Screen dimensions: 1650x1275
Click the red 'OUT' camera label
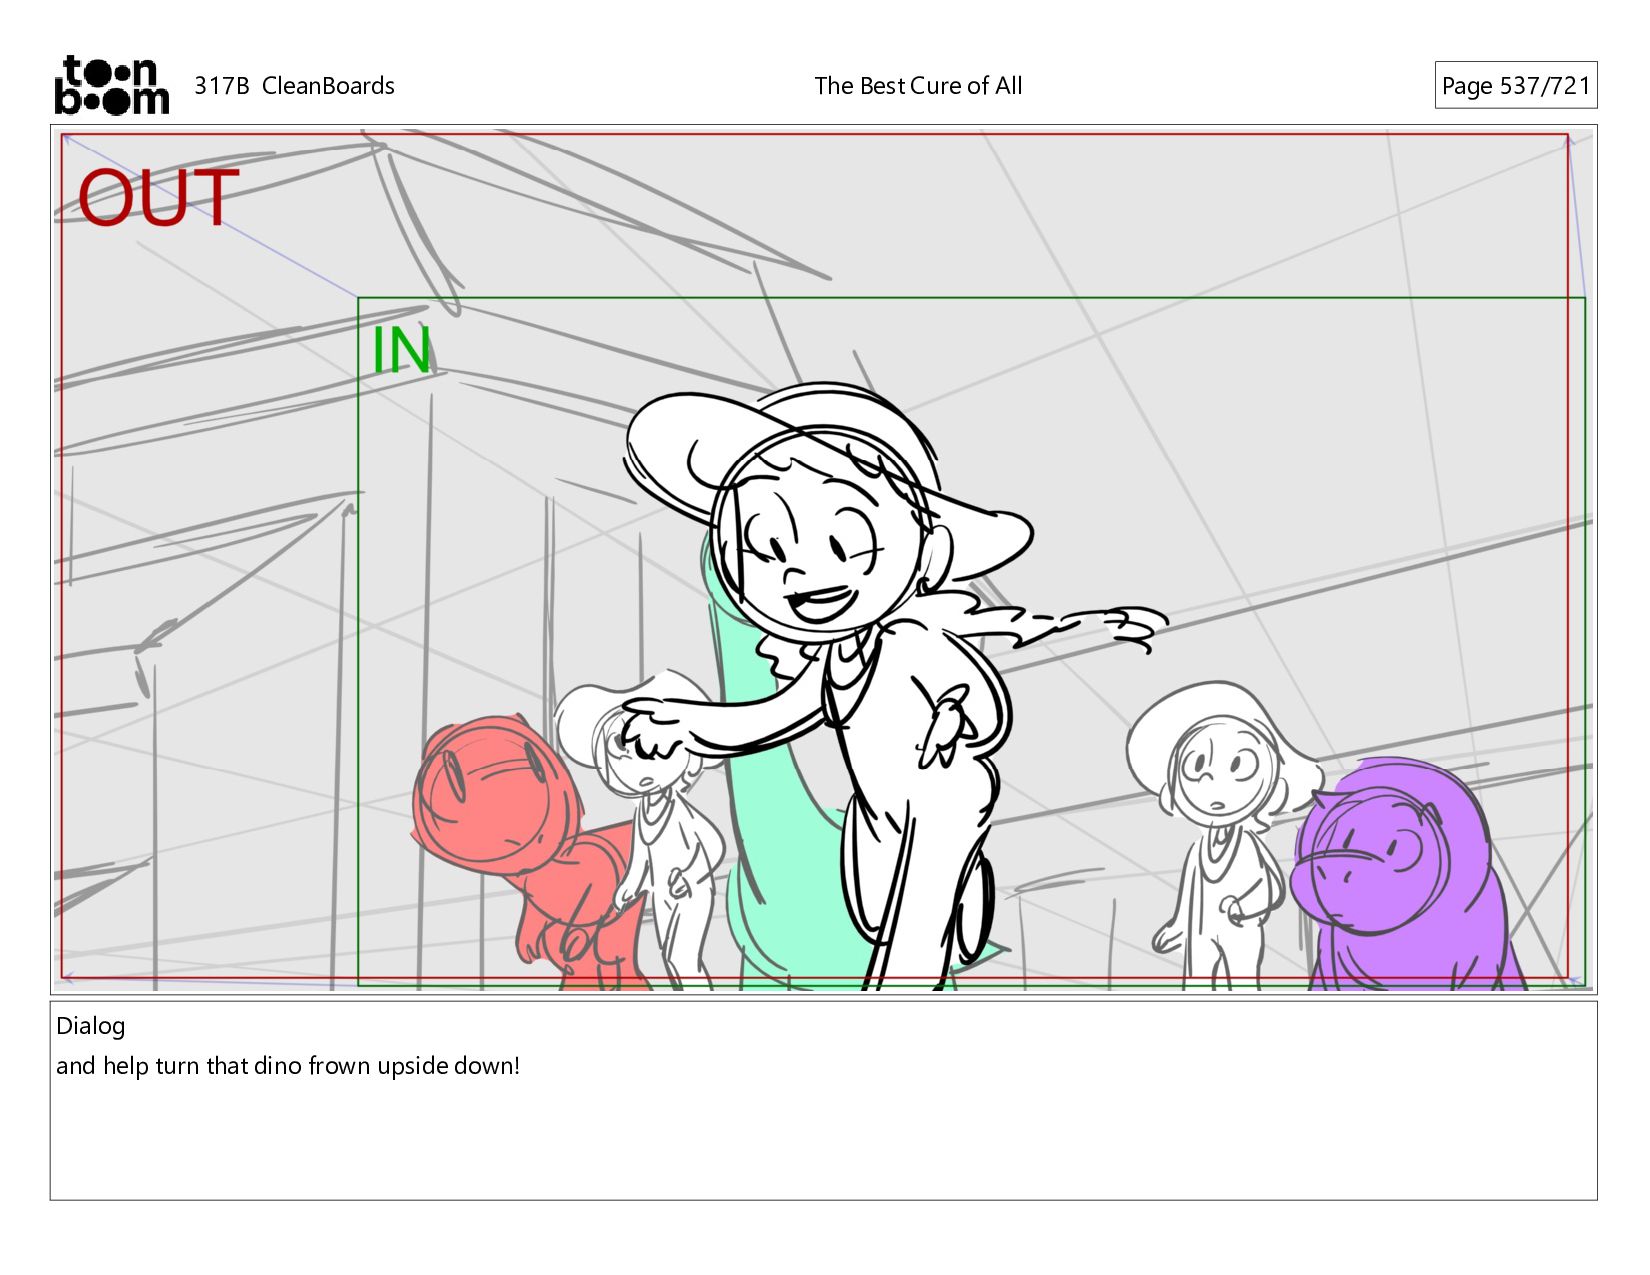pyautogui.click(x=158, y=197)
